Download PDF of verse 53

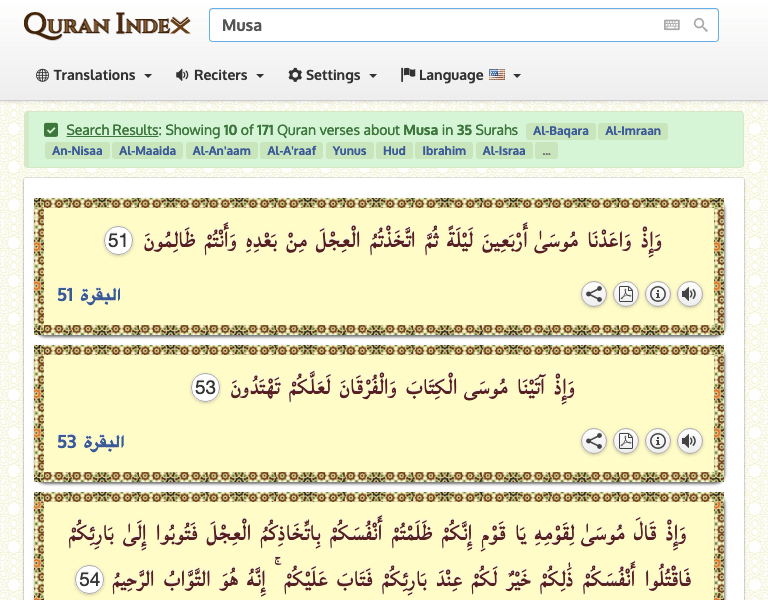(x=625, y=441)
